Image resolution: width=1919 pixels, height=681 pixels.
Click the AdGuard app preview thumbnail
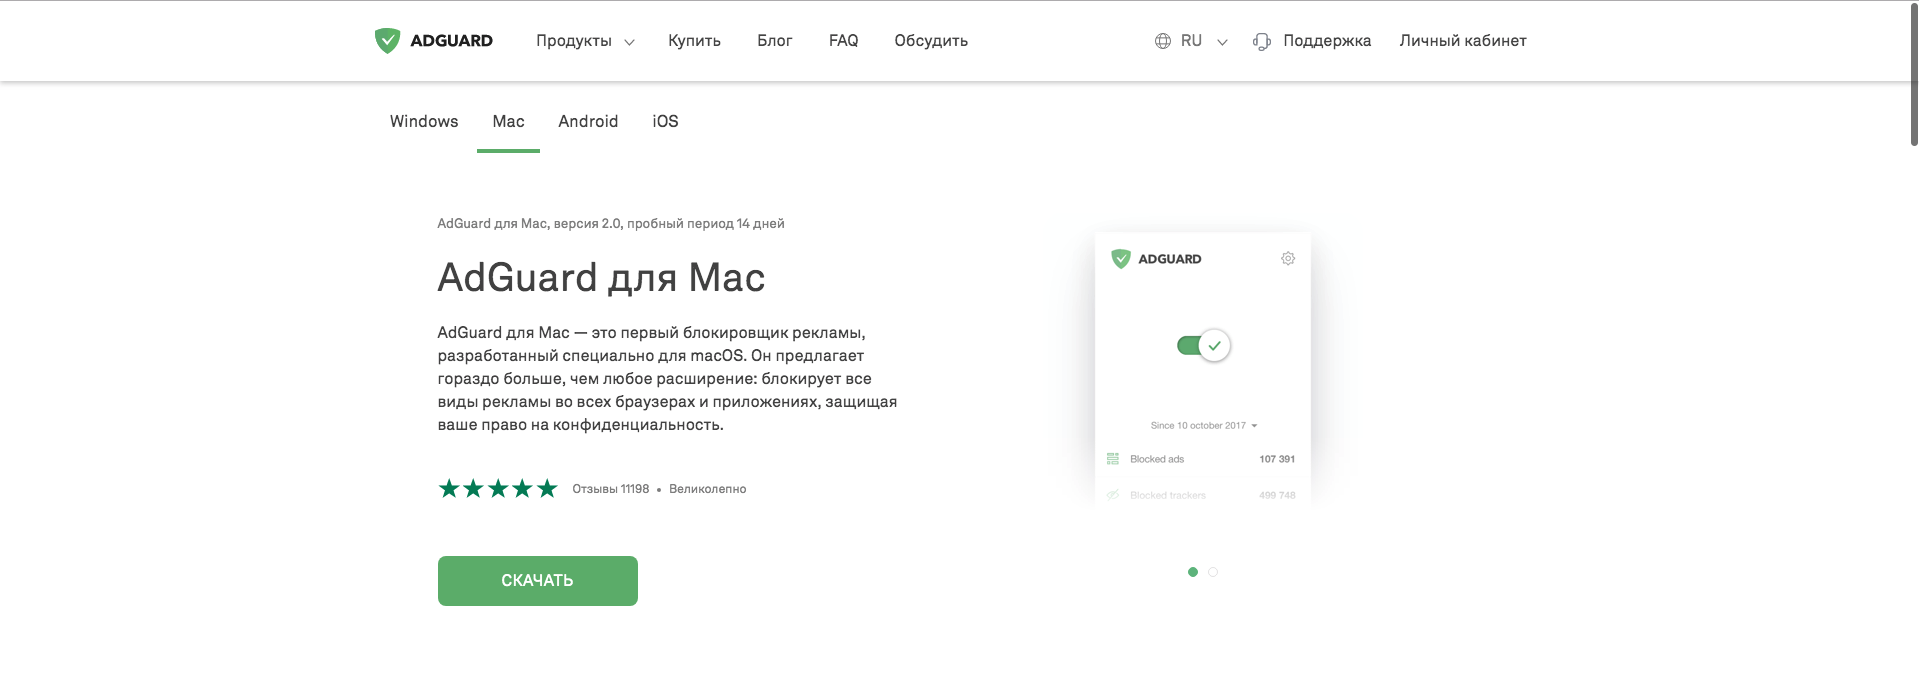click(x=1203, y=368)
